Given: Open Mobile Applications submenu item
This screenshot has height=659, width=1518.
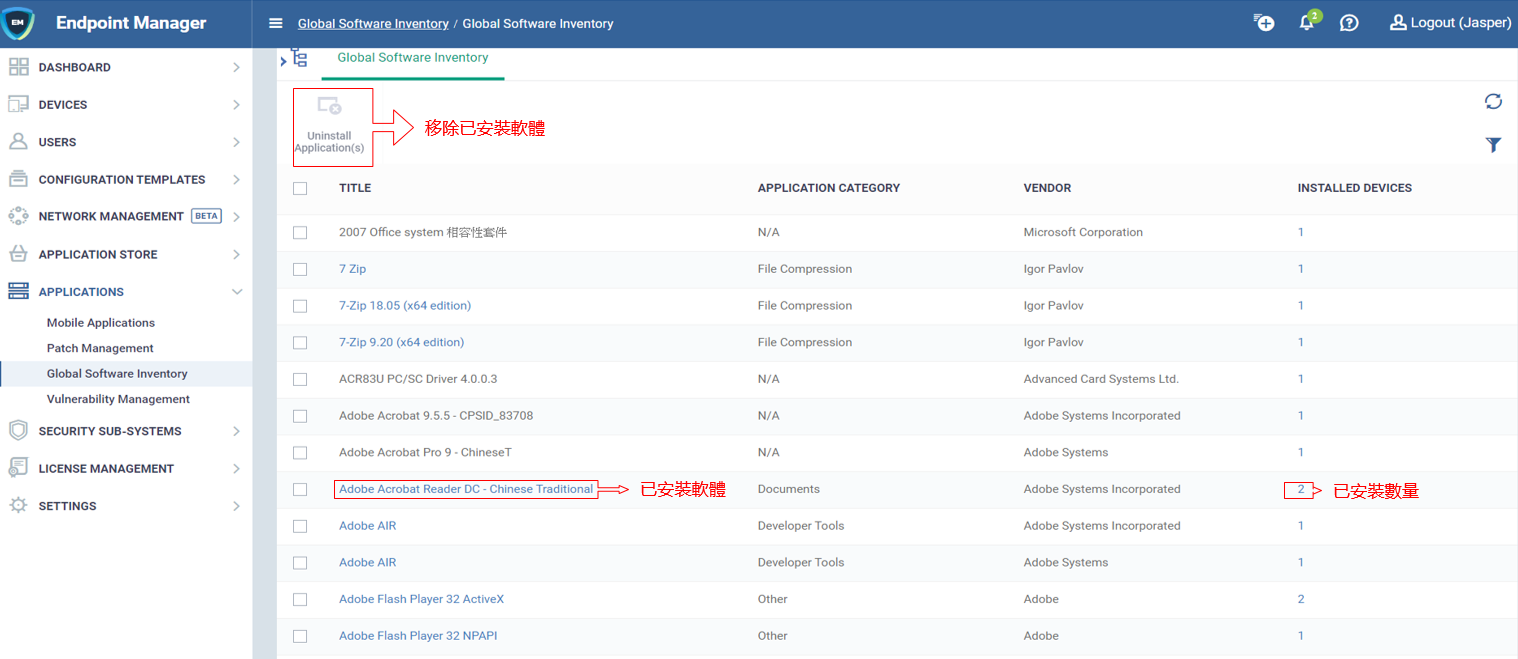Looking at the screenshot, I should (x=101, y=323).
